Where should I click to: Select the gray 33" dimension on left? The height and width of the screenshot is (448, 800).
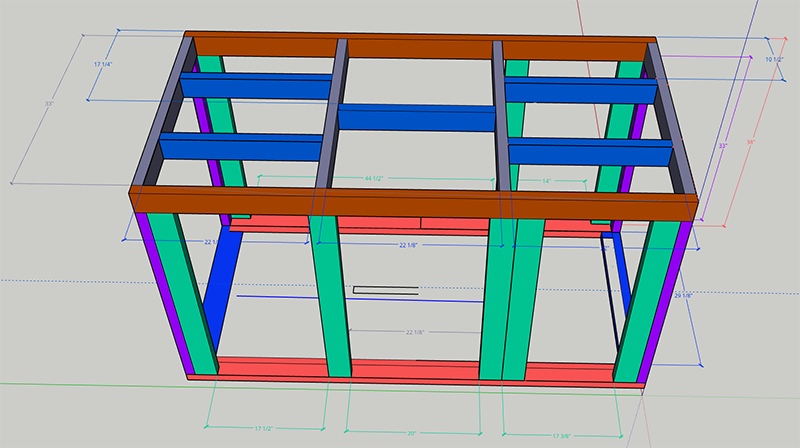(x=49, y=104)
